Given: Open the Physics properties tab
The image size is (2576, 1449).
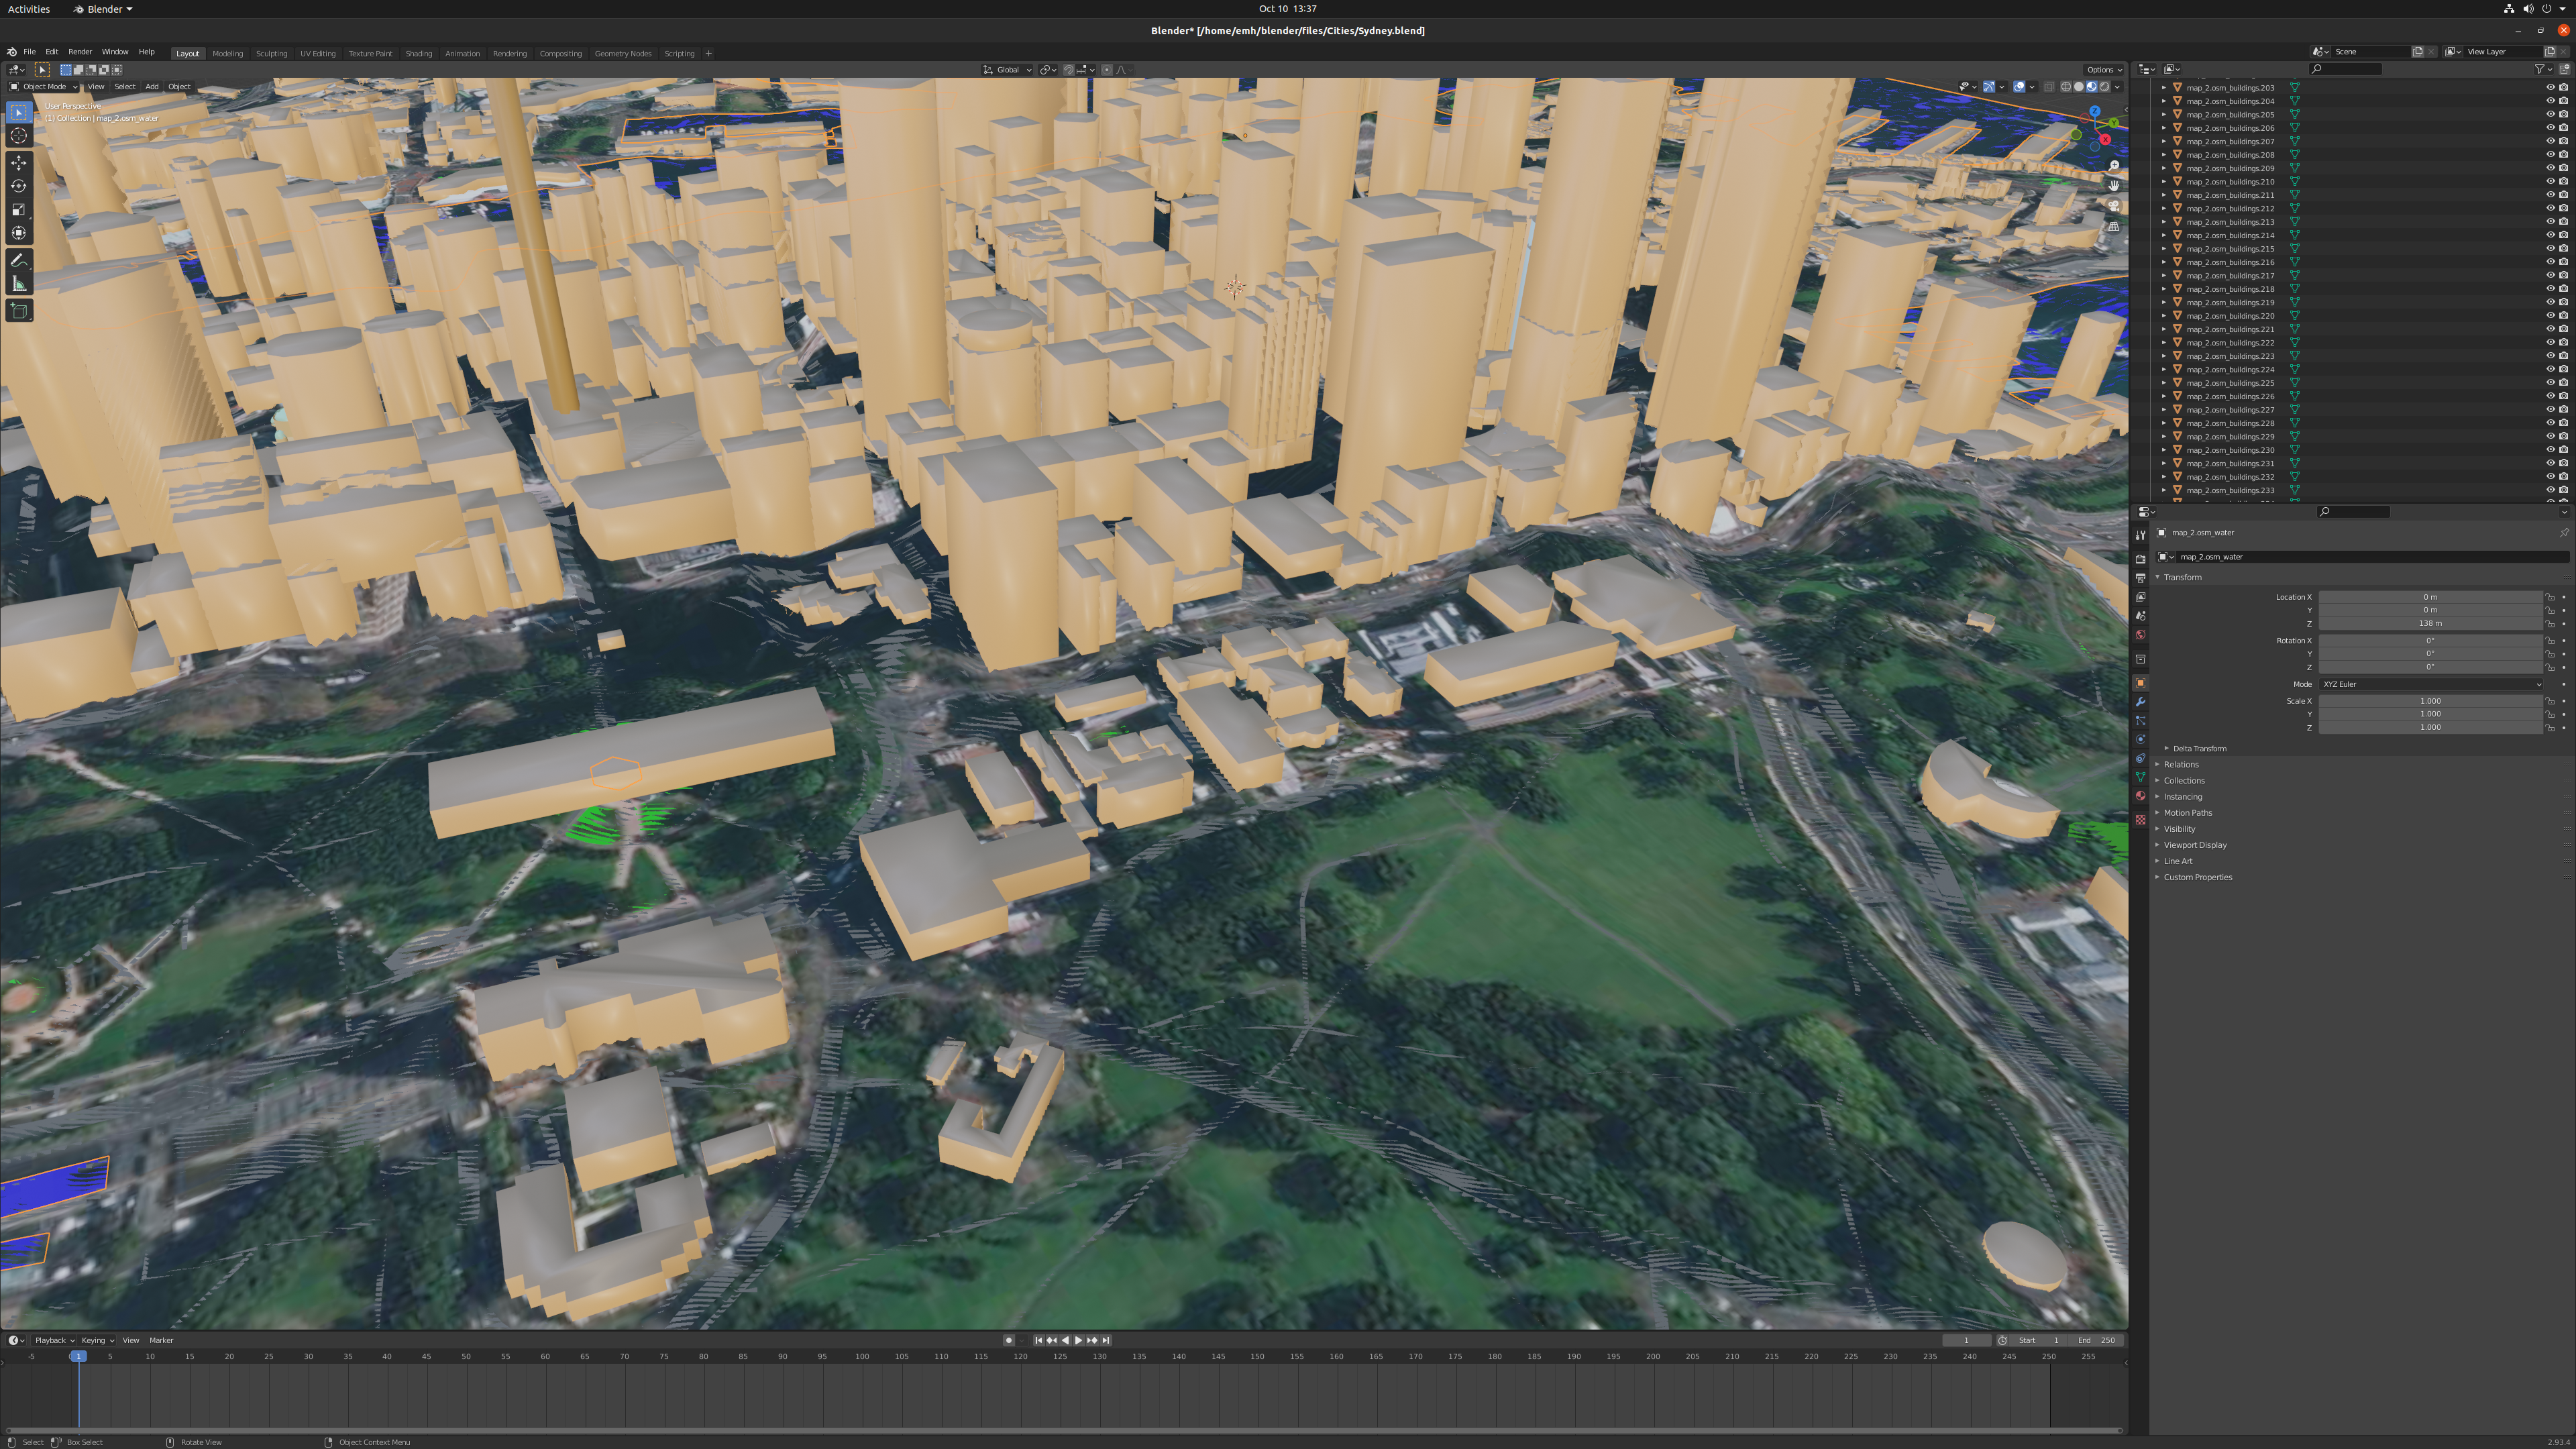Looking at the screenshot, I should point(2140,740).
